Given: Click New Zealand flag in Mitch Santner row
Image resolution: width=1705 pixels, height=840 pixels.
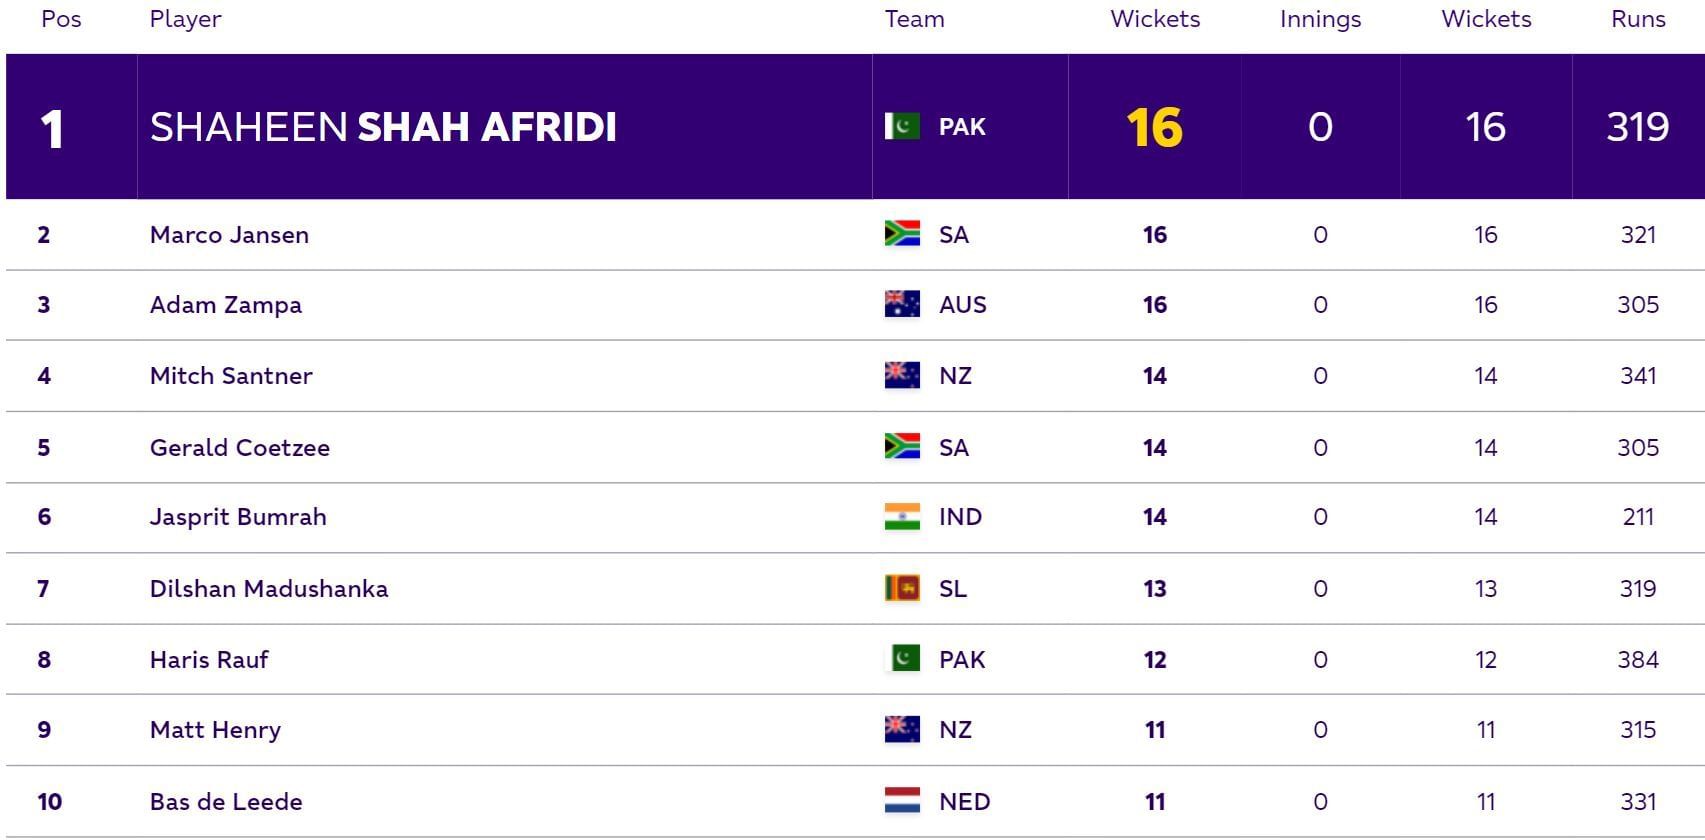Looking at the screenshot, I should [902, 375].
